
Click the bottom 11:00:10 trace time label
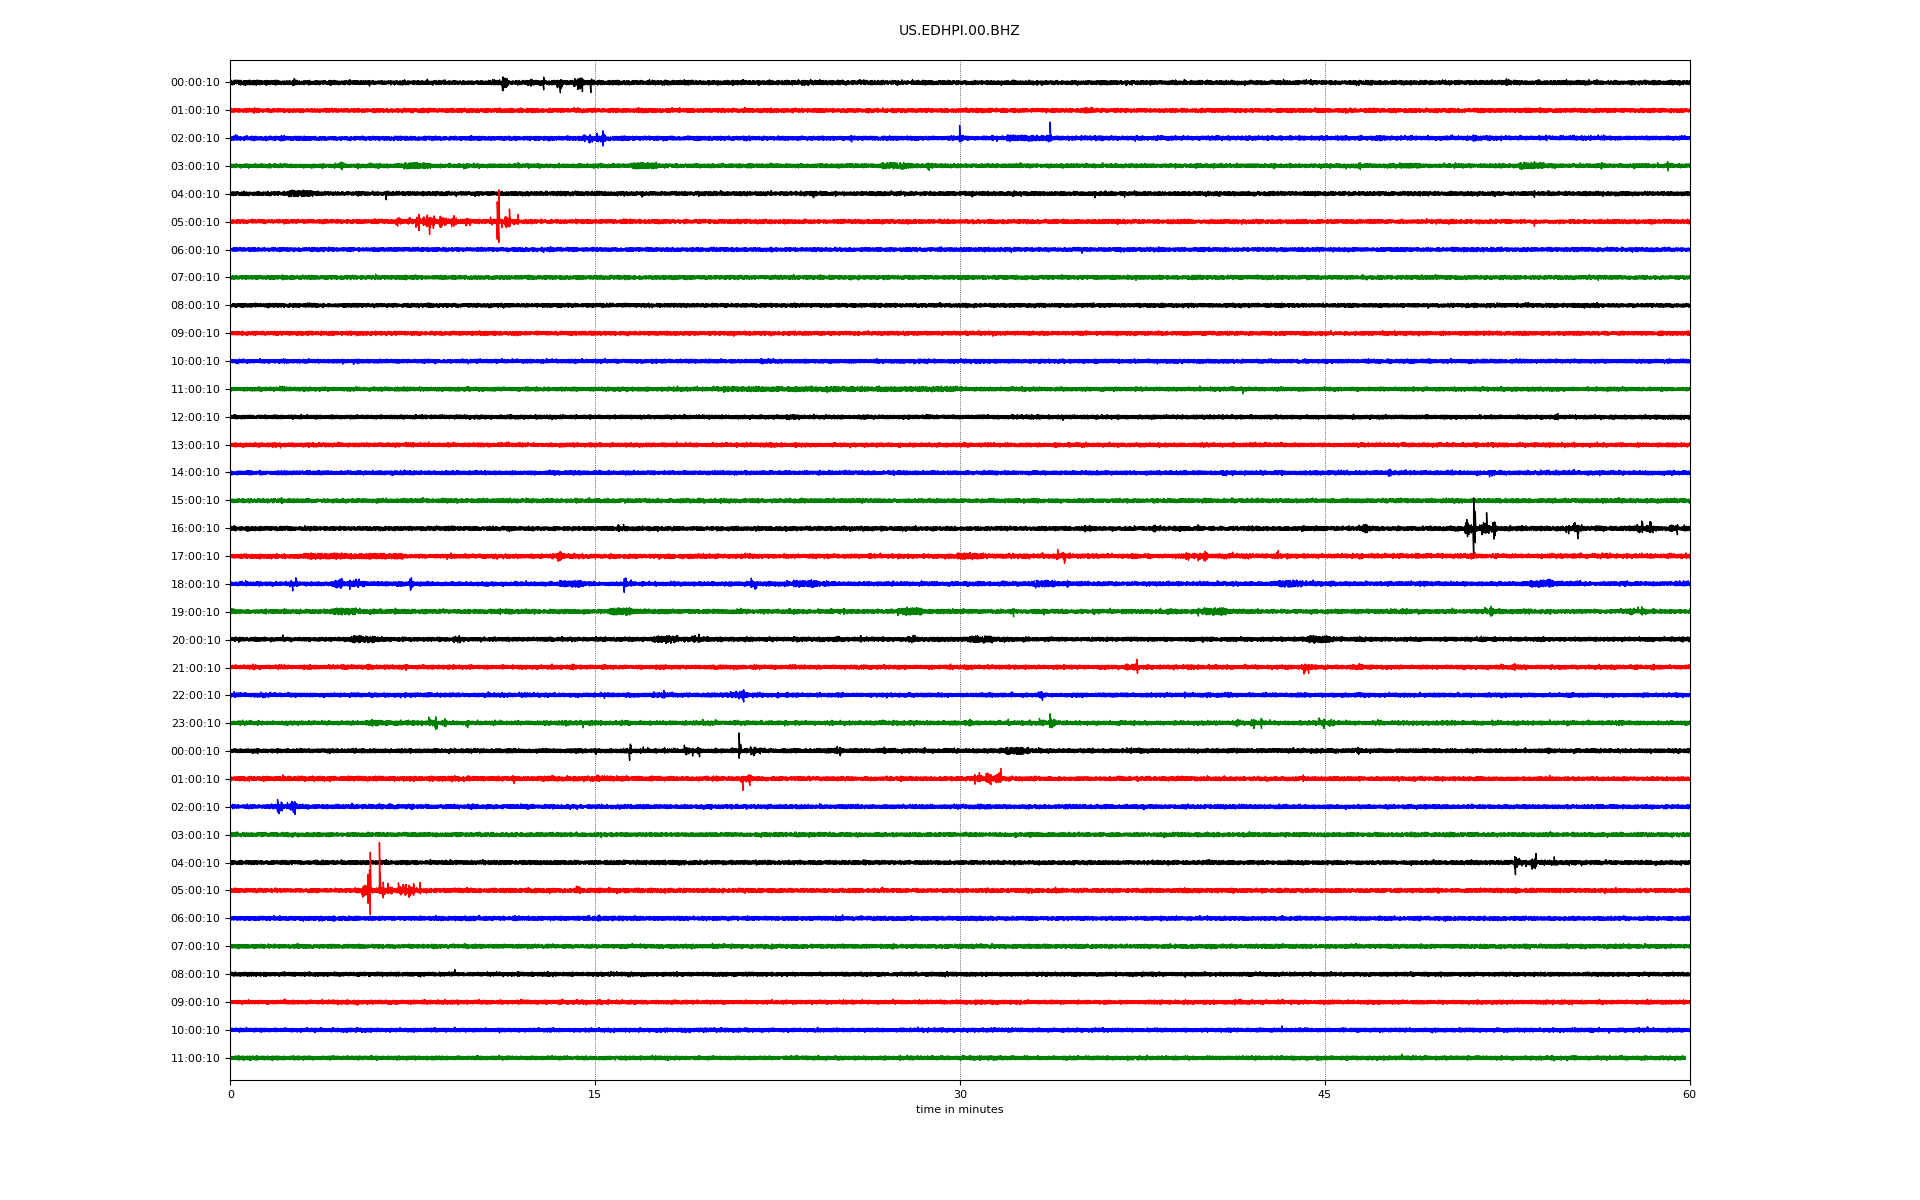coord(195,1058)
